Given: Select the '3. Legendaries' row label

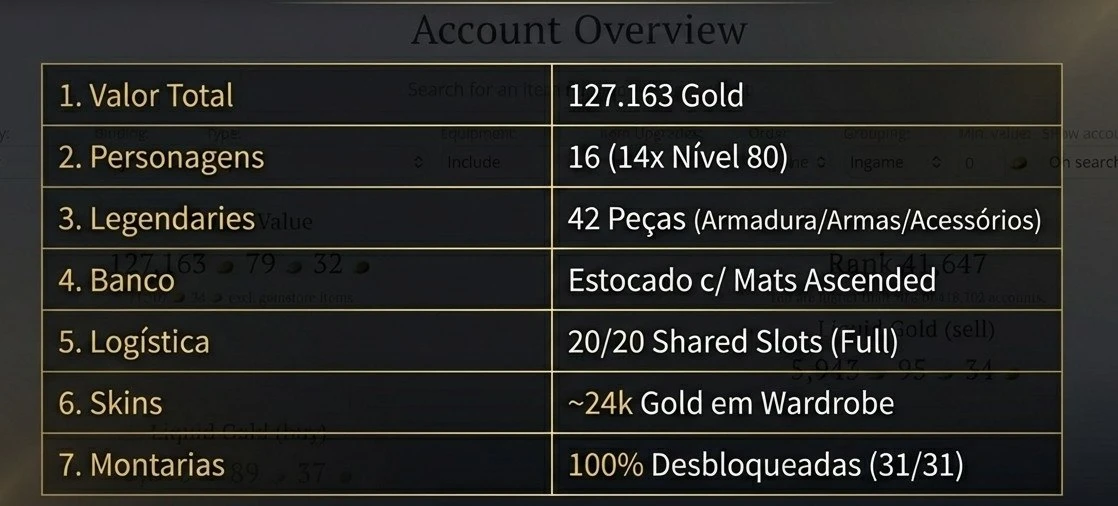Looking at the screenshot, I should (x=156, y=219).
